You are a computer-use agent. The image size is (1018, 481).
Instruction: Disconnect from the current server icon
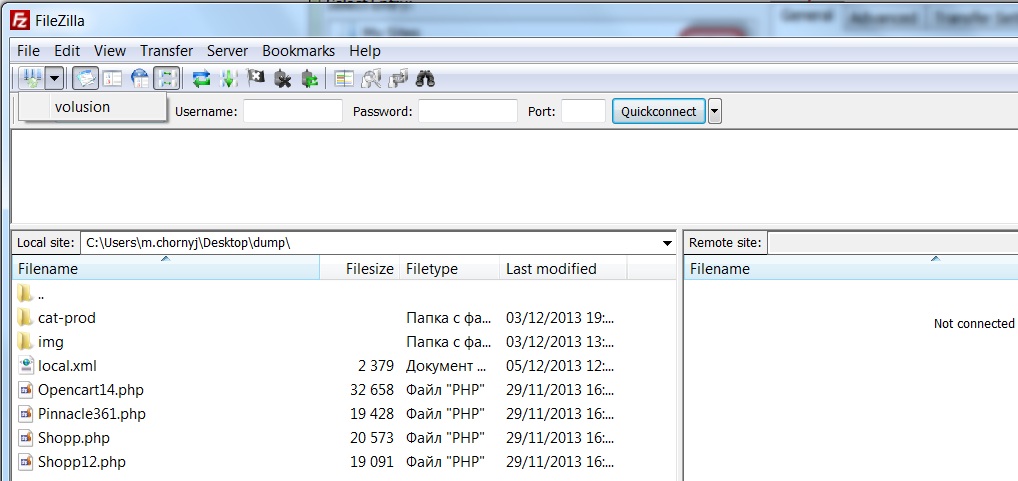coord(282,79)
